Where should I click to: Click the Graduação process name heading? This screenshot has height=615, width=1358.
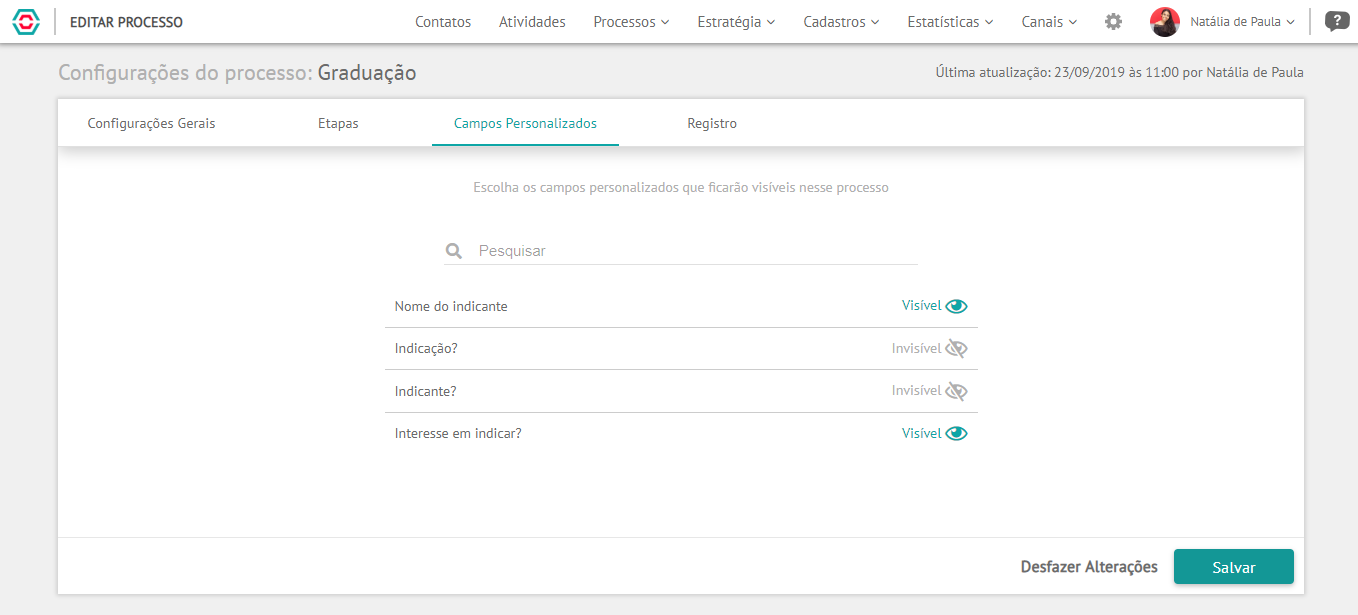[x=367, y=73]
